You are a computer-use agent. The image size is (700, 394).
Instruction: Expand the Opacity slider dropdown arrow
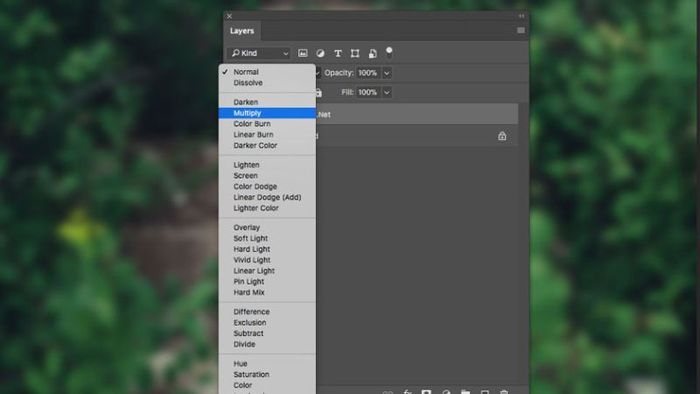click(x=387, y=73)
